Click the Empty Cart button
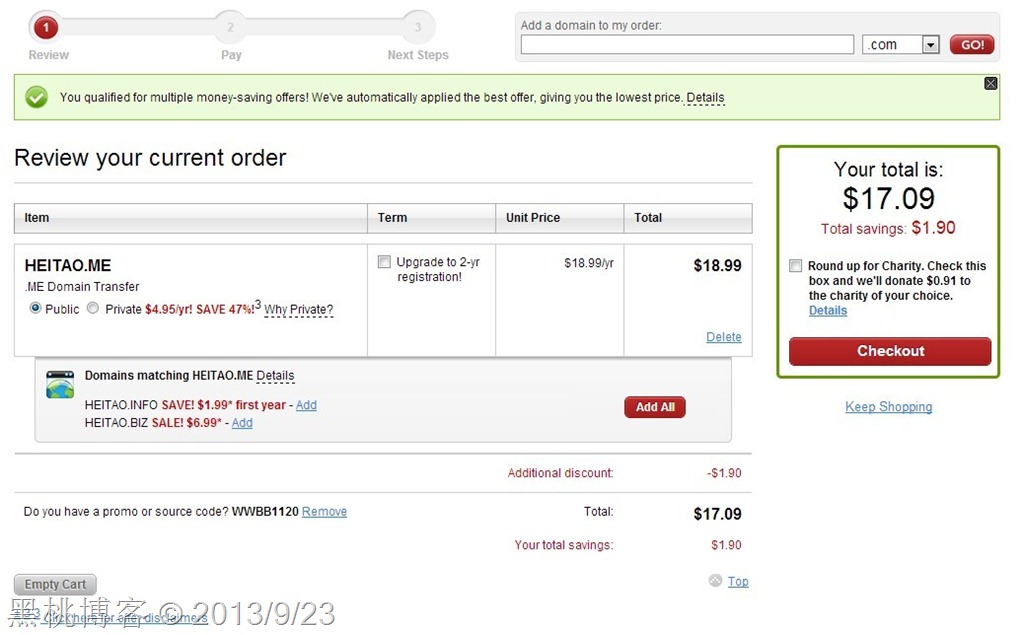 click(55, 584)
